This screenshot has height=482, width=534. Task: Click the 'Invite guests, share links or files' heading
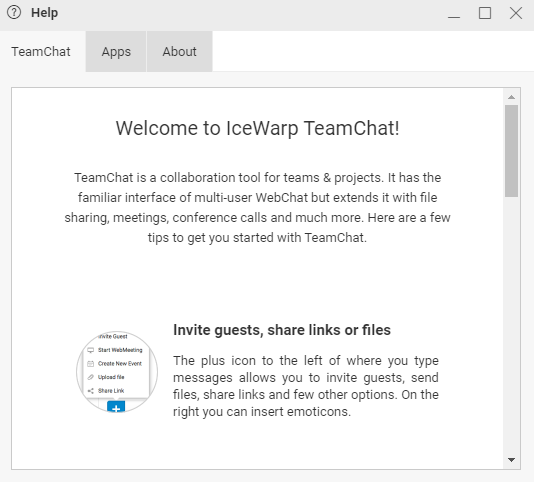[x=282, y=330]
